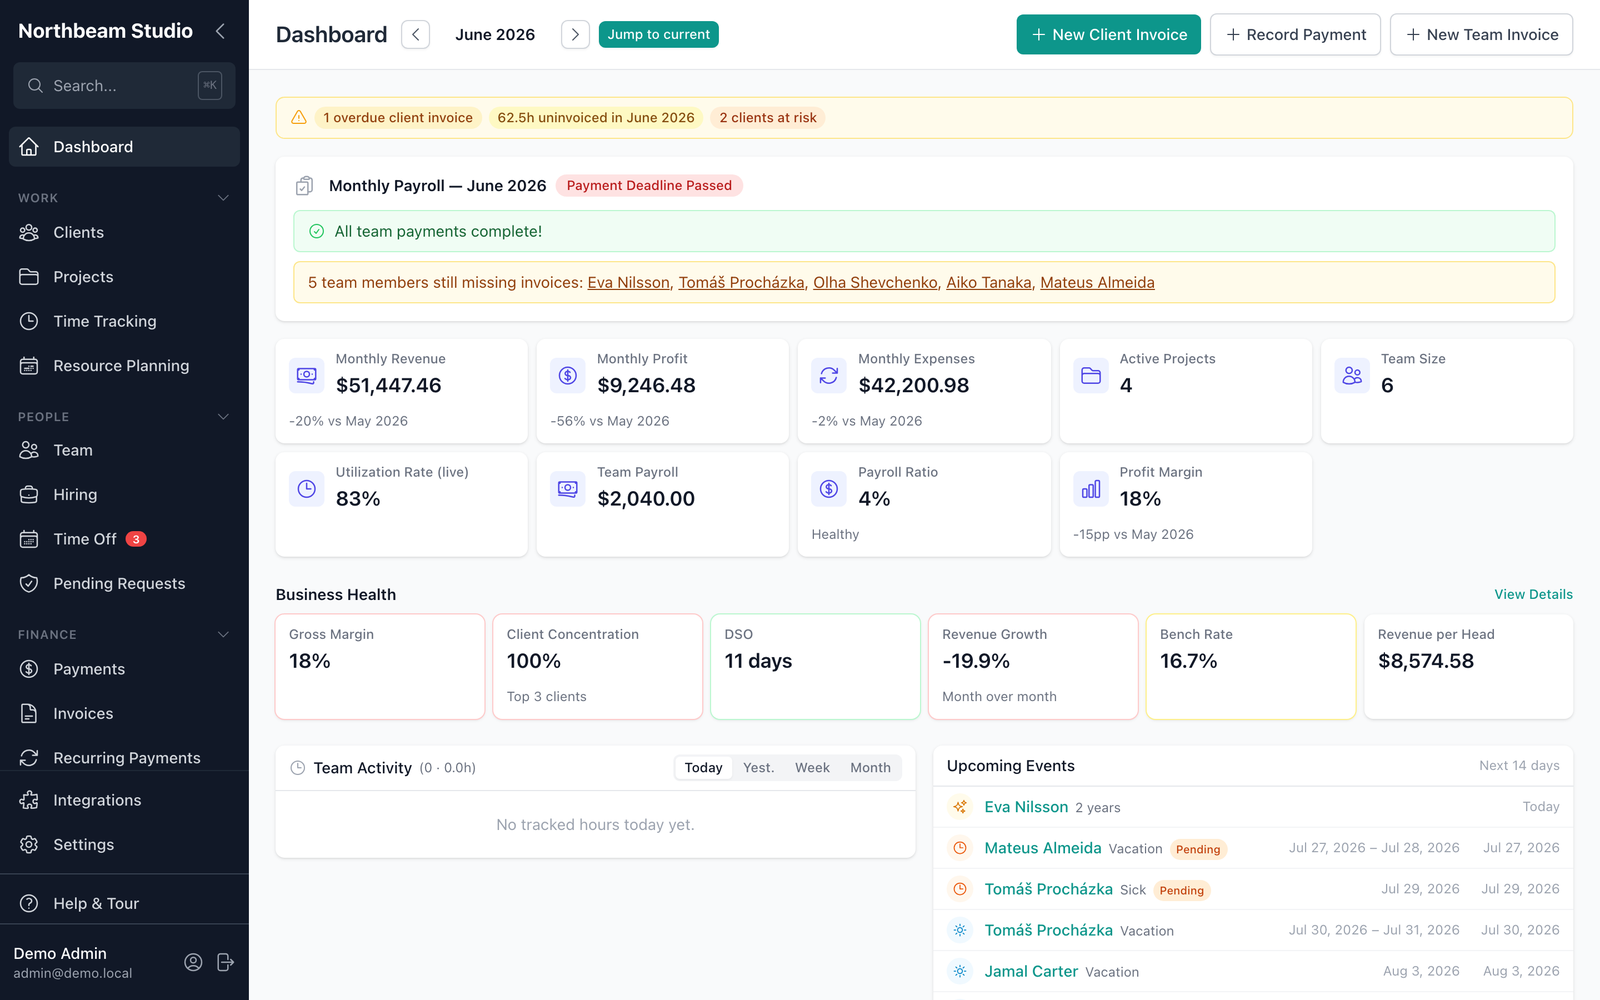Viewport: 1600px width, 1000px height.
Task: Open Eva Nilsson in Upcoming Events
Action: pos(1026,807)
